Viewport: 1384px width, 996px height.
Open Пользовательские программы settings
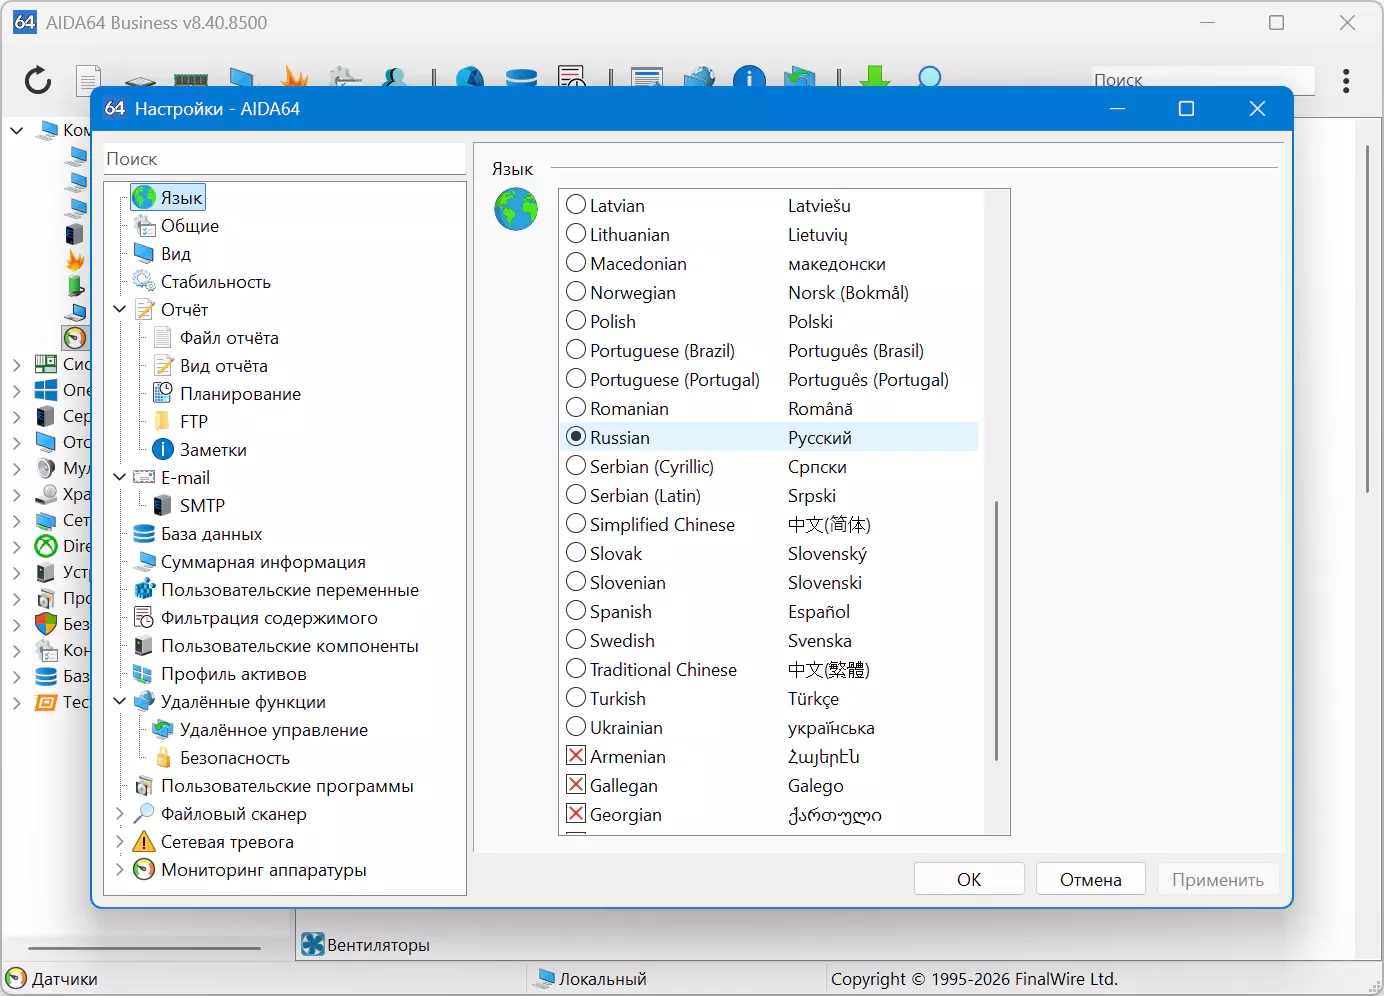coord(274,786)
